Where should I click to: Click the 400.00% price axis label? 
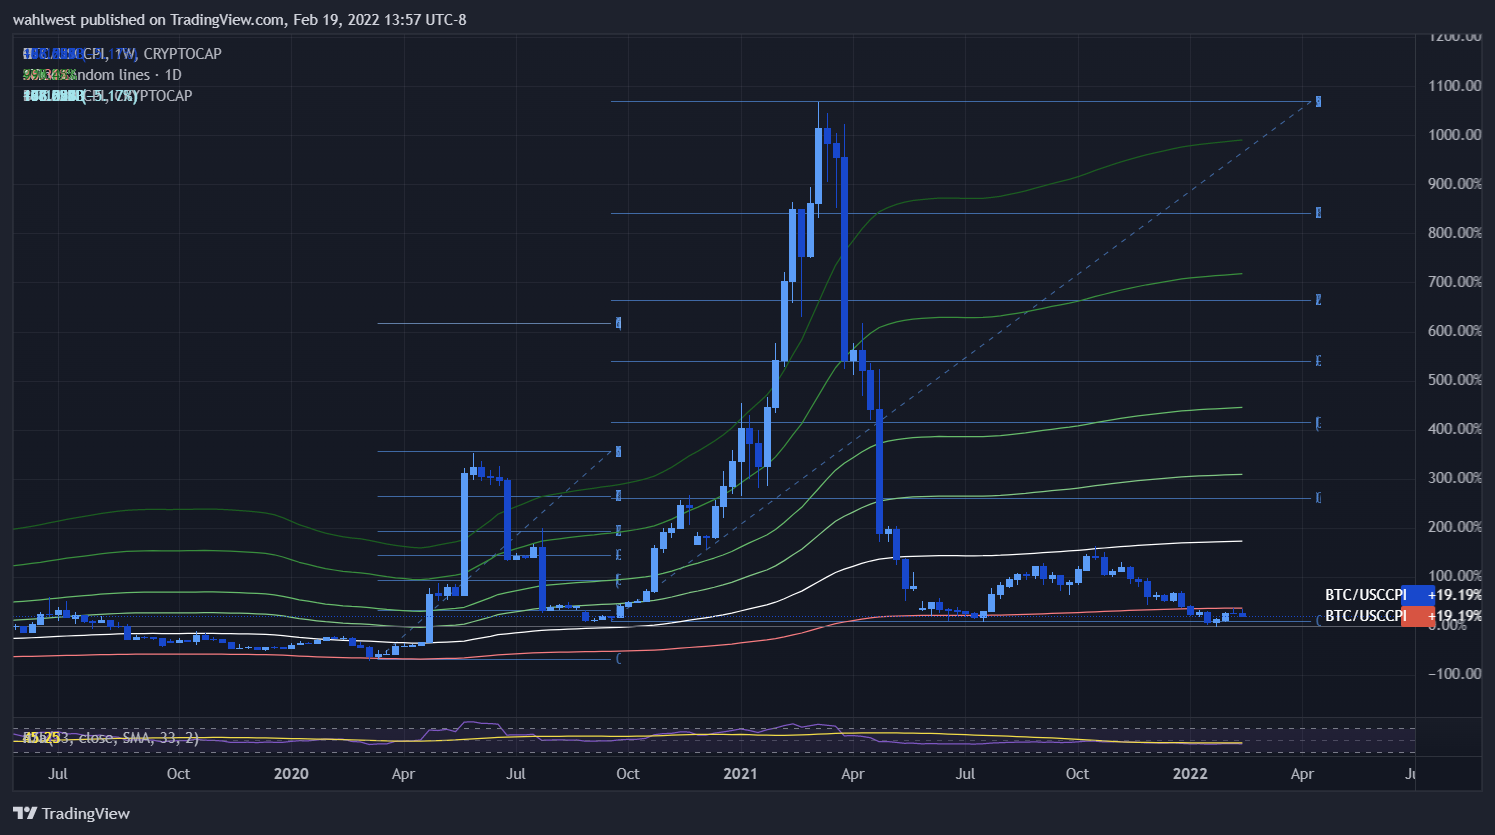[x=1455, y=429]
